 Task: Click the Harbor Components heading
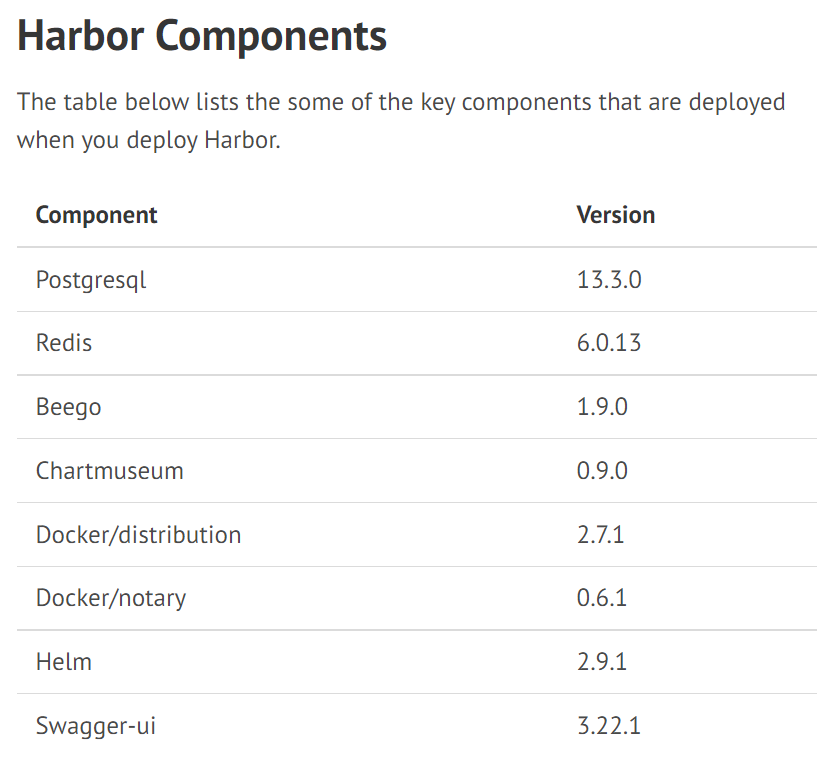click(202, 37)
